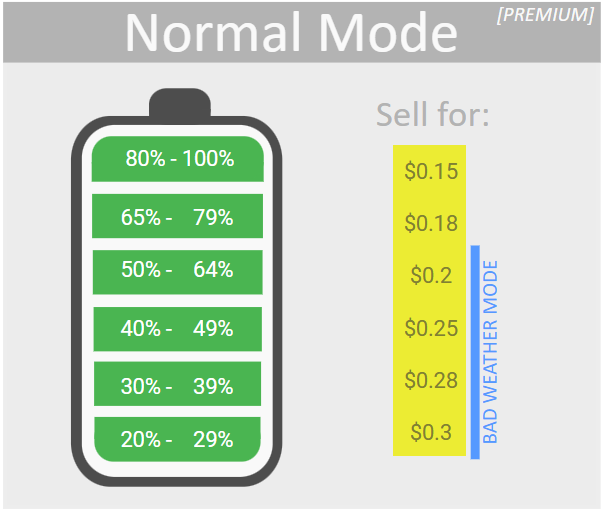Select the 65% - 79% battery segment

click(x=177, y=217)
